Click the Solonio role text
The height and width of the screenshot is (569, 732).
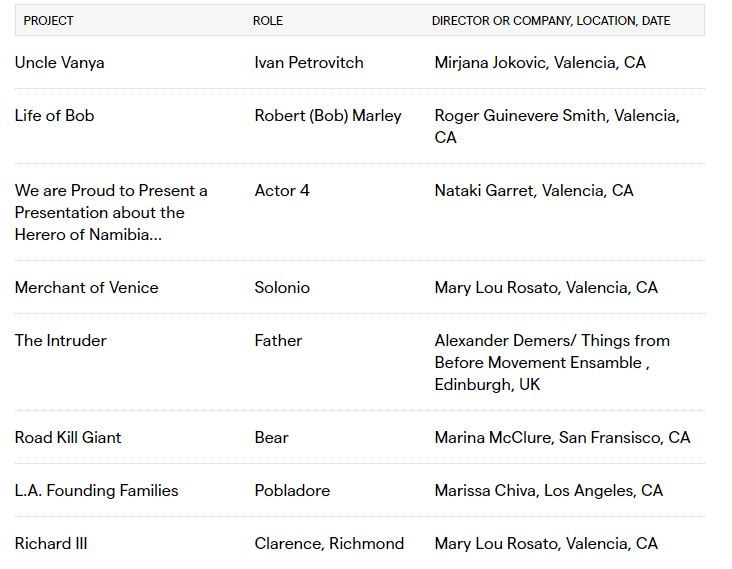tap(282, 288)
